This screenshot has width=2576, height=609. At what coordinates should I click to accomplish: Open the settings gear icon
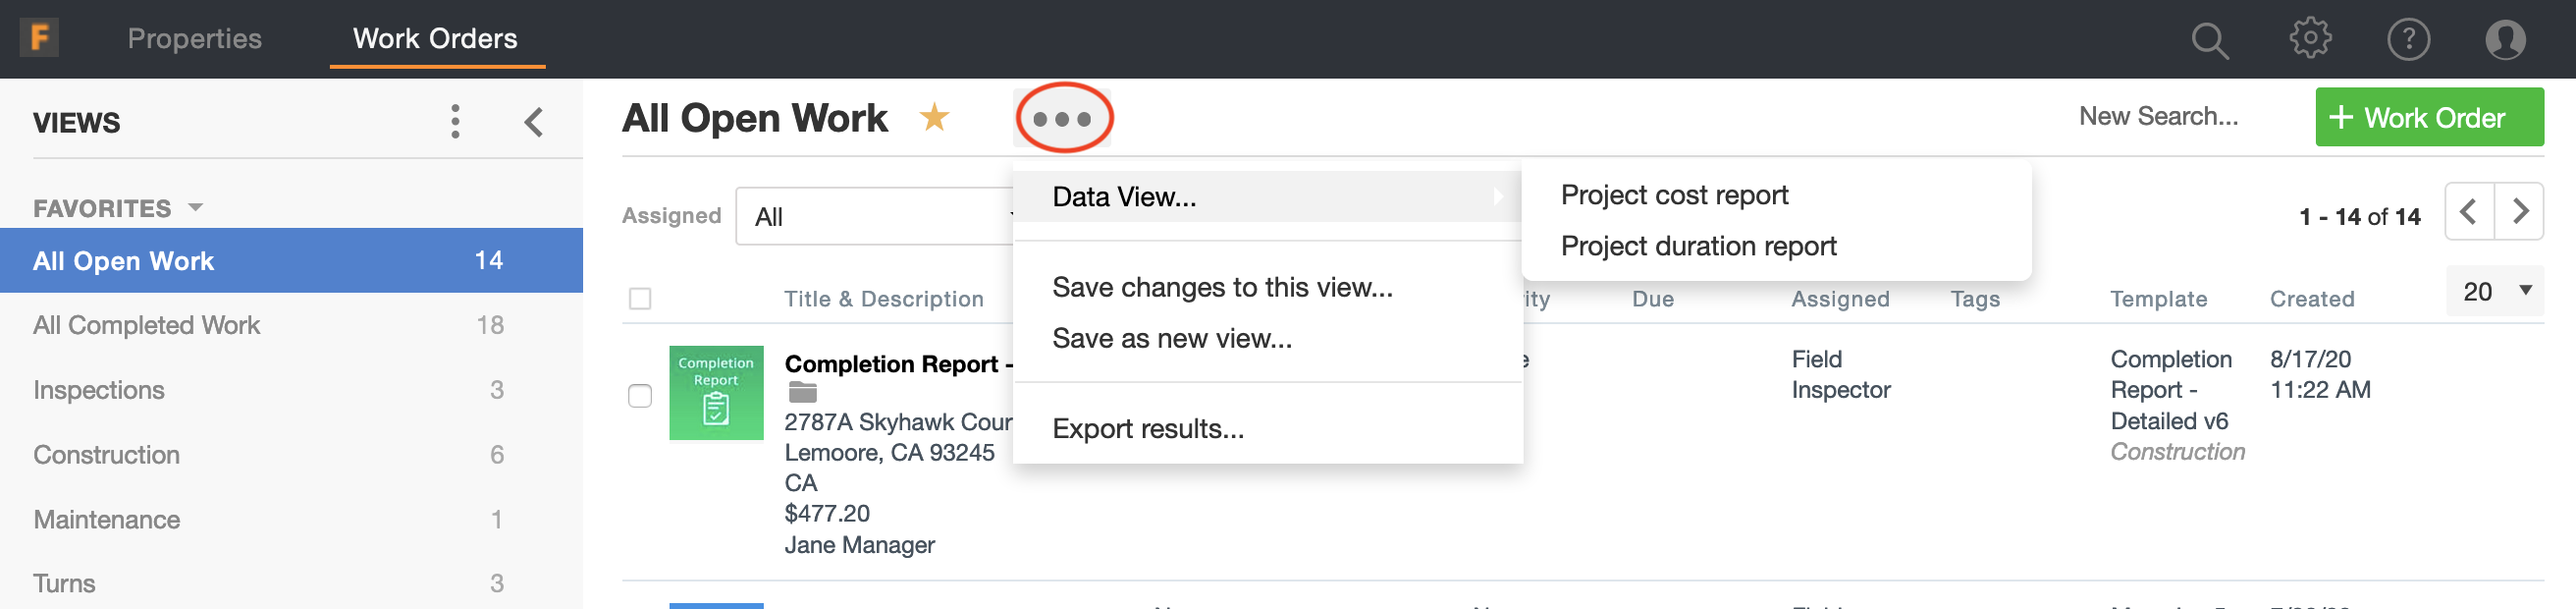click(2310, 39)
